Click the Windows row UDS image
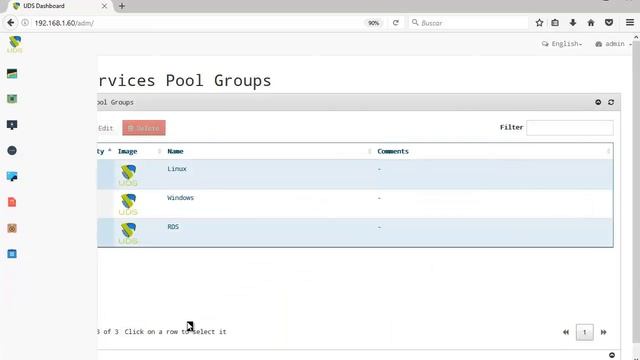The image size is (640, 360). pyautogui.click(x=128, y=204)
